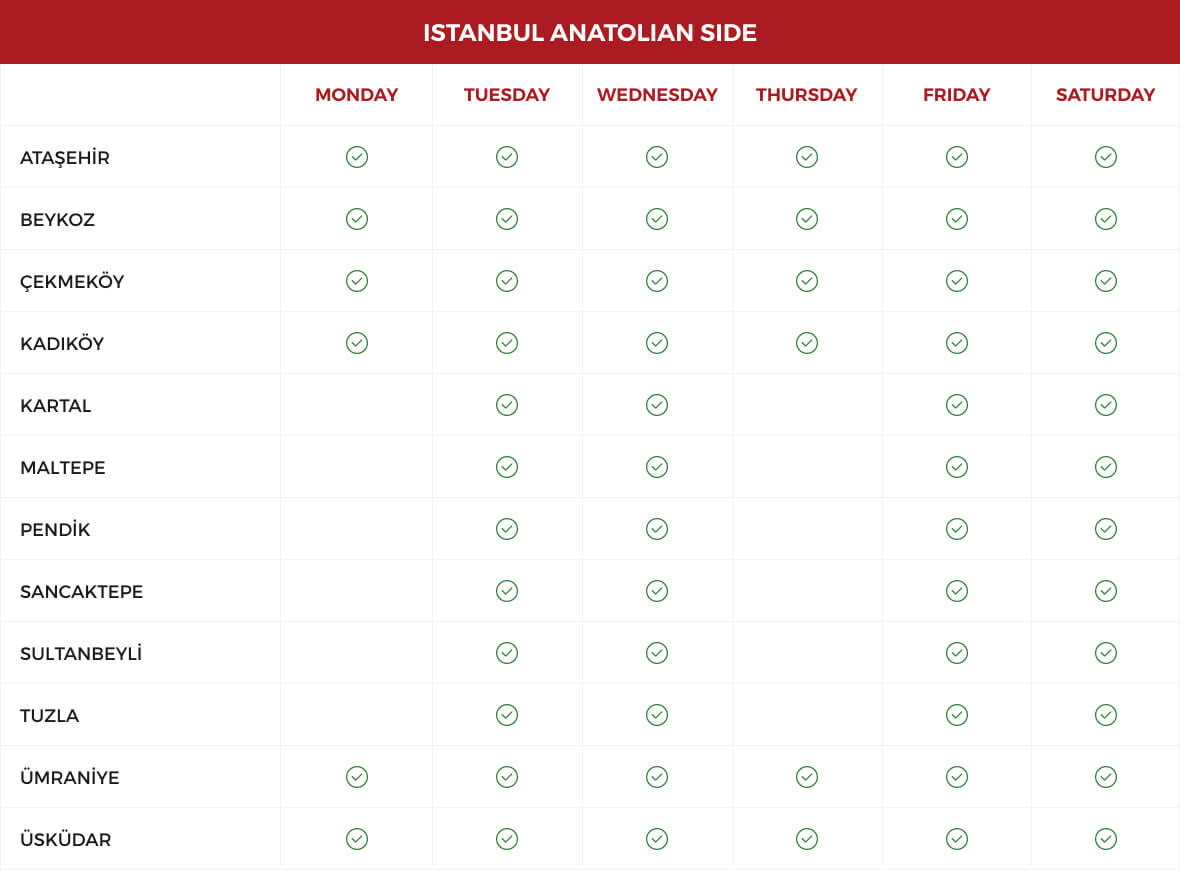Image resolution: width=1180 pixels, height=870 pixels.
Task: Select the Tuzla Friday checkmark
Action: [x=956, y=715]
